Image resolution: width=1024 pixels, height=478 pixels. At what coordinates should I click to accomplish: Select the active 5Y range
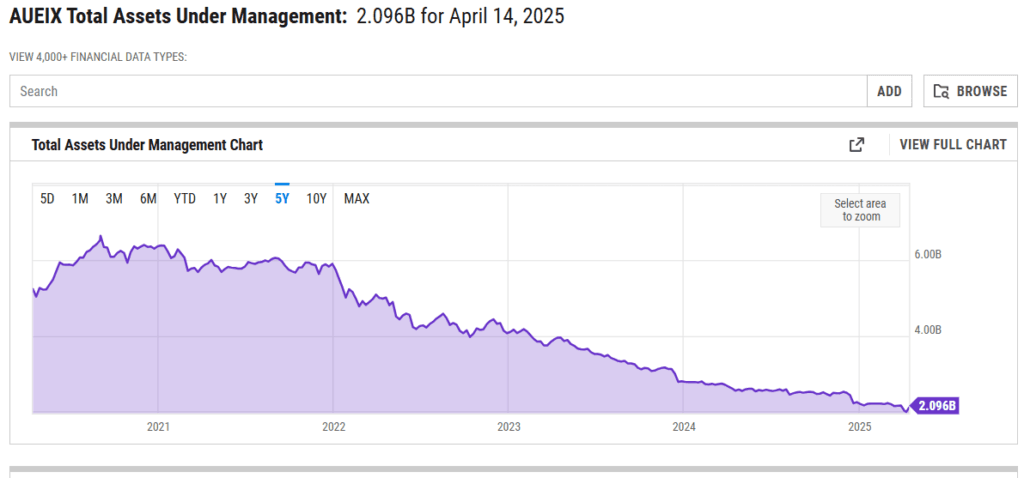(x=282, y=198)
